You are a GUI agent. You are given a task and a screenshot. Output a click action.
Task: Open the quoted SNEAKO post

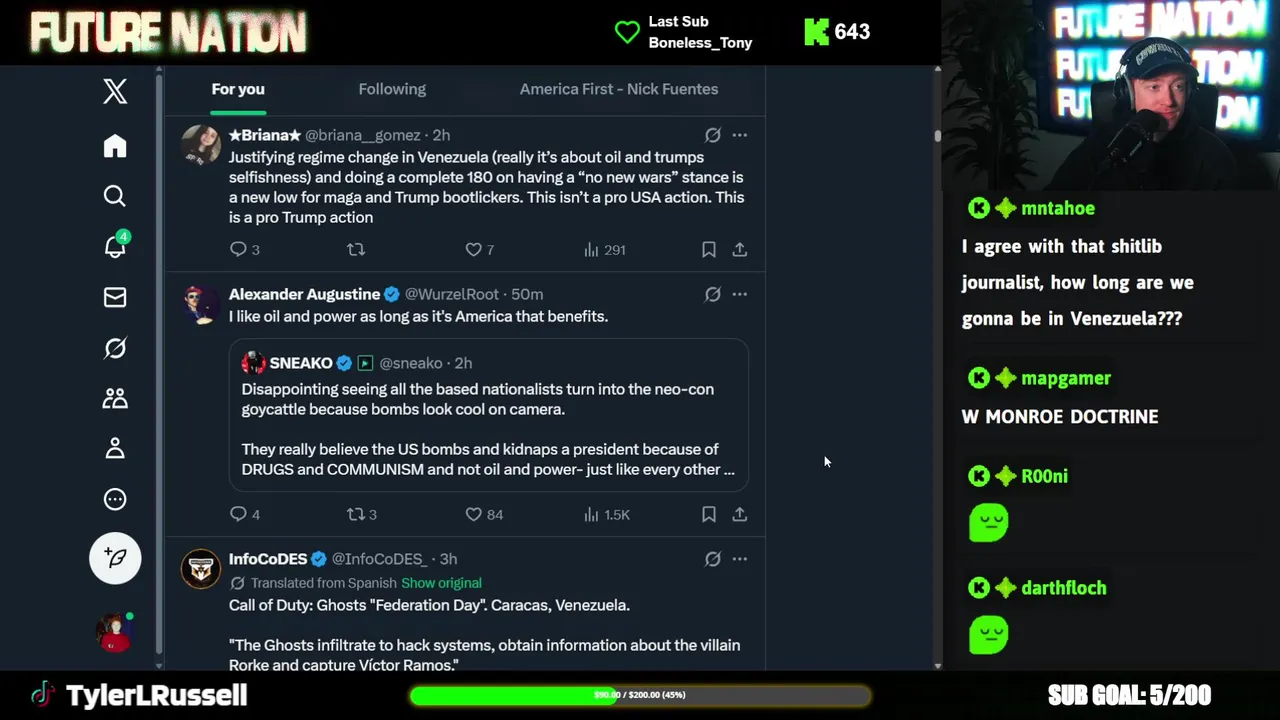pyautogui.click(x=488, y=420)
